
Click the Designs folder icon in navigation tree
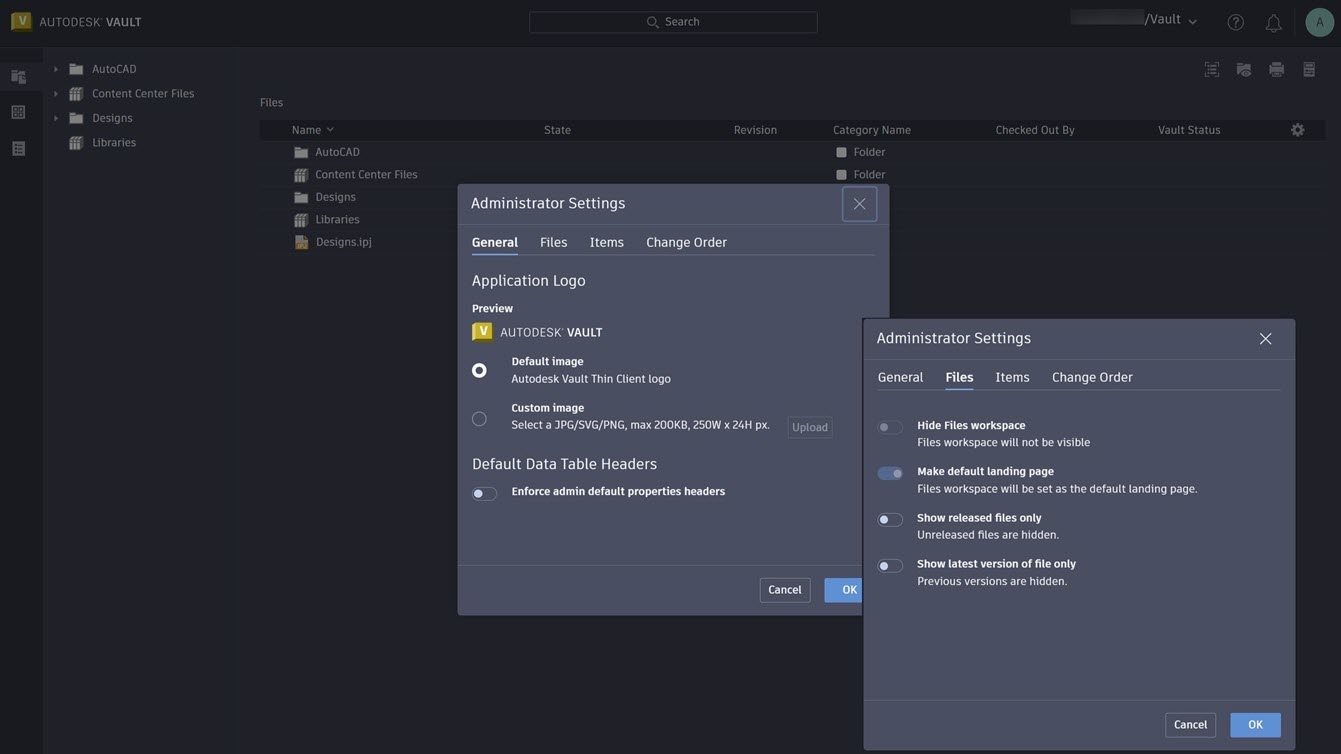76,118
